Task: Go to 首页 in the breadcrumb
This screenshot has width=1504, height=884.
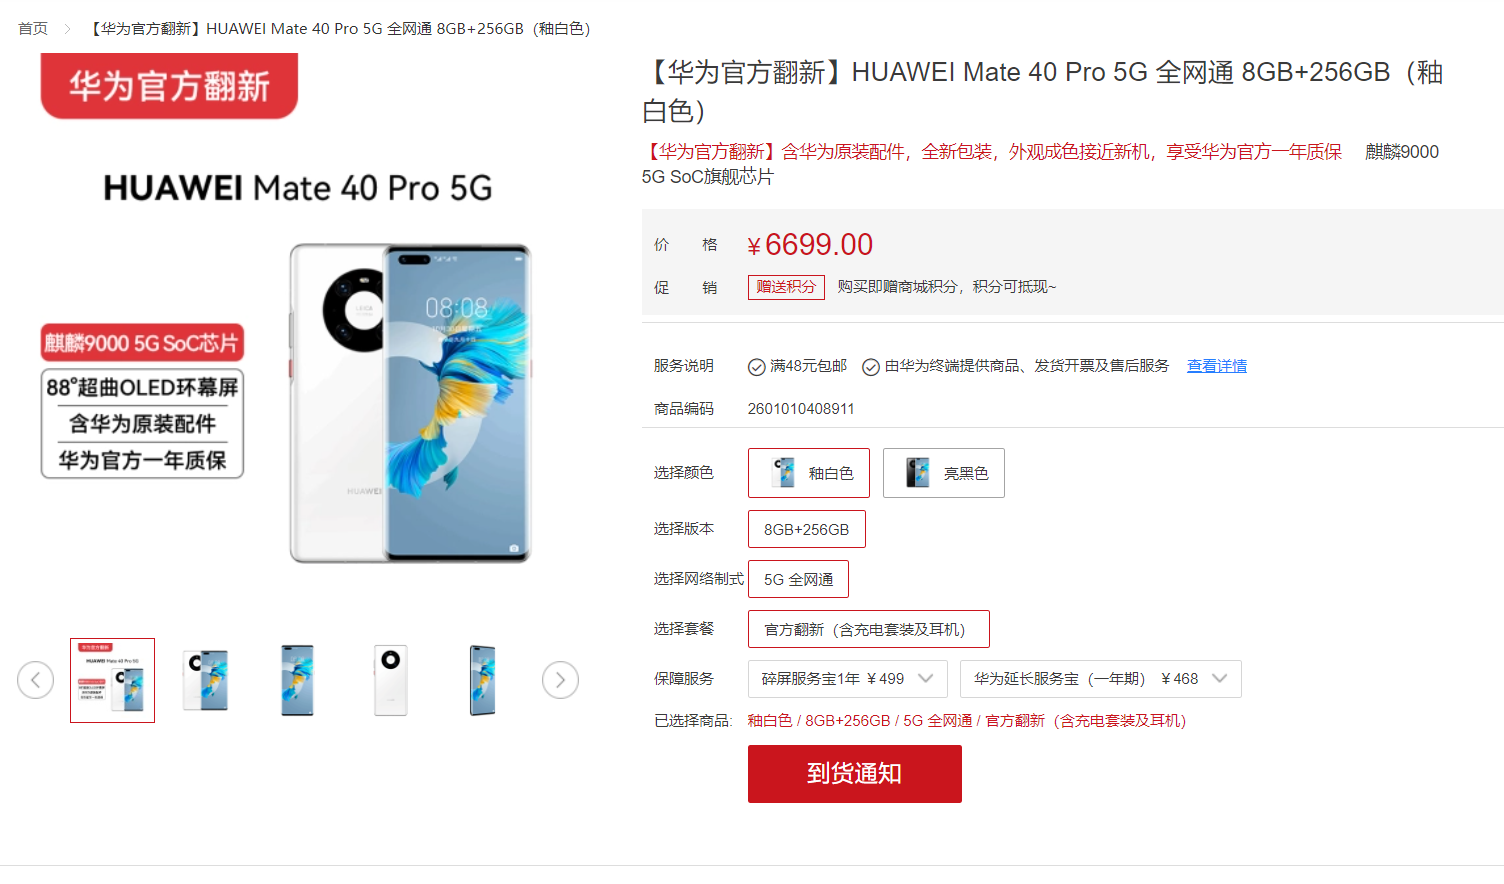Action: point(33,29)
